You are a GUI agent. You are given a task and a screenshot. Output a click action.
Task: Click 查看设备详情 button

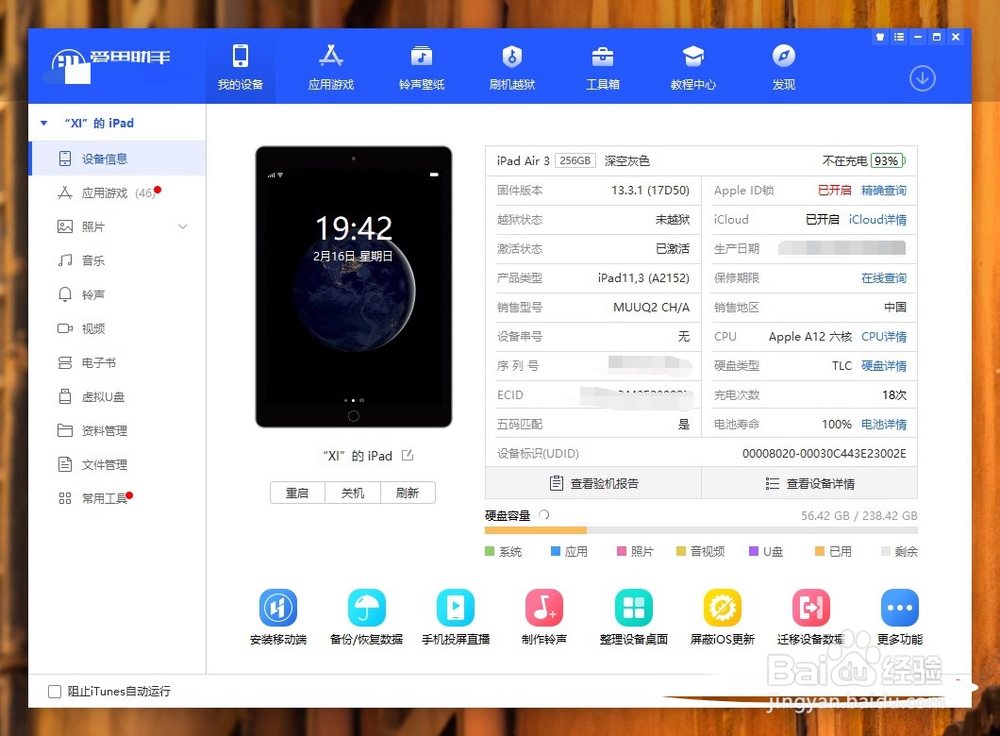coord(809,483)
